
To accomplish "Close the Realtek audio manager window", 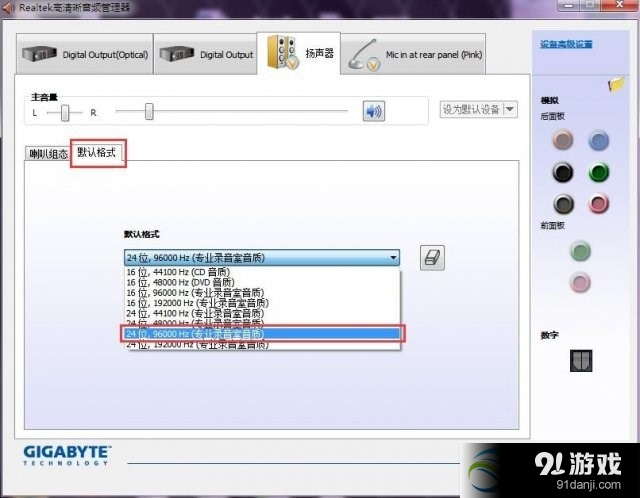I will pos(619,5).
